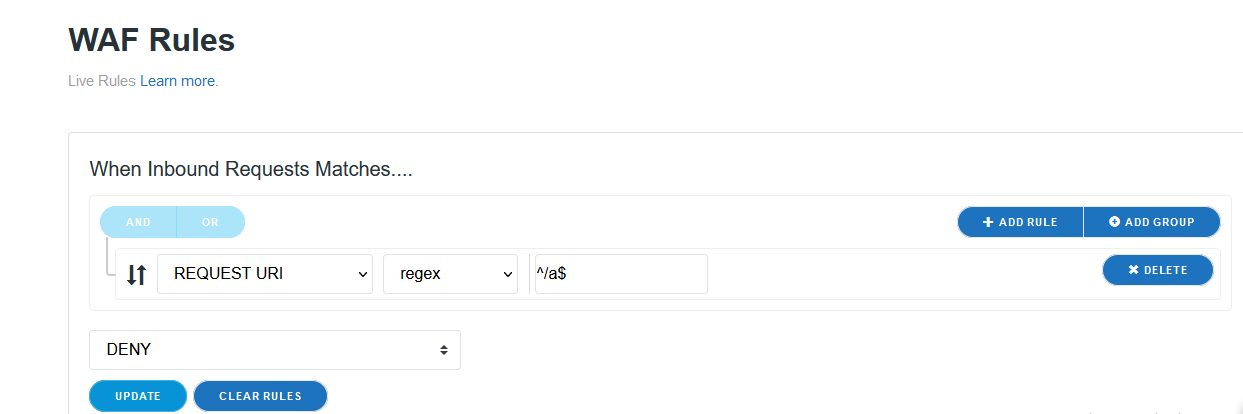Delete the REQUEST URI rule
The width and height of the screenshot is (1243, 414).
pyautogui.click(x=1157, y=270)
